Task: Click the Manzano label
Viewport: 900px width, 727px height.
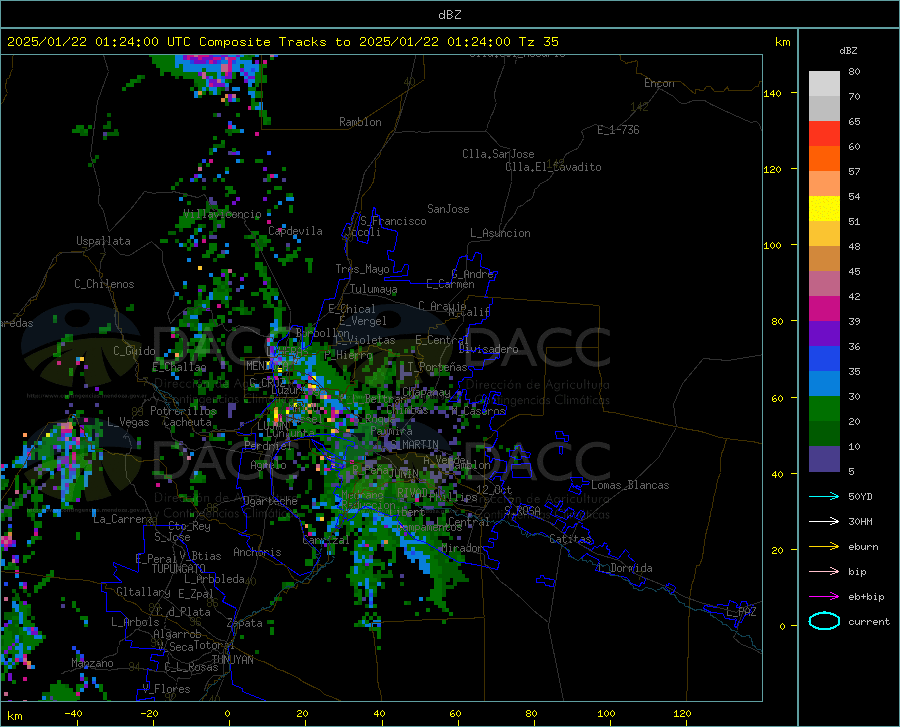Action: [x=92, y=663]
